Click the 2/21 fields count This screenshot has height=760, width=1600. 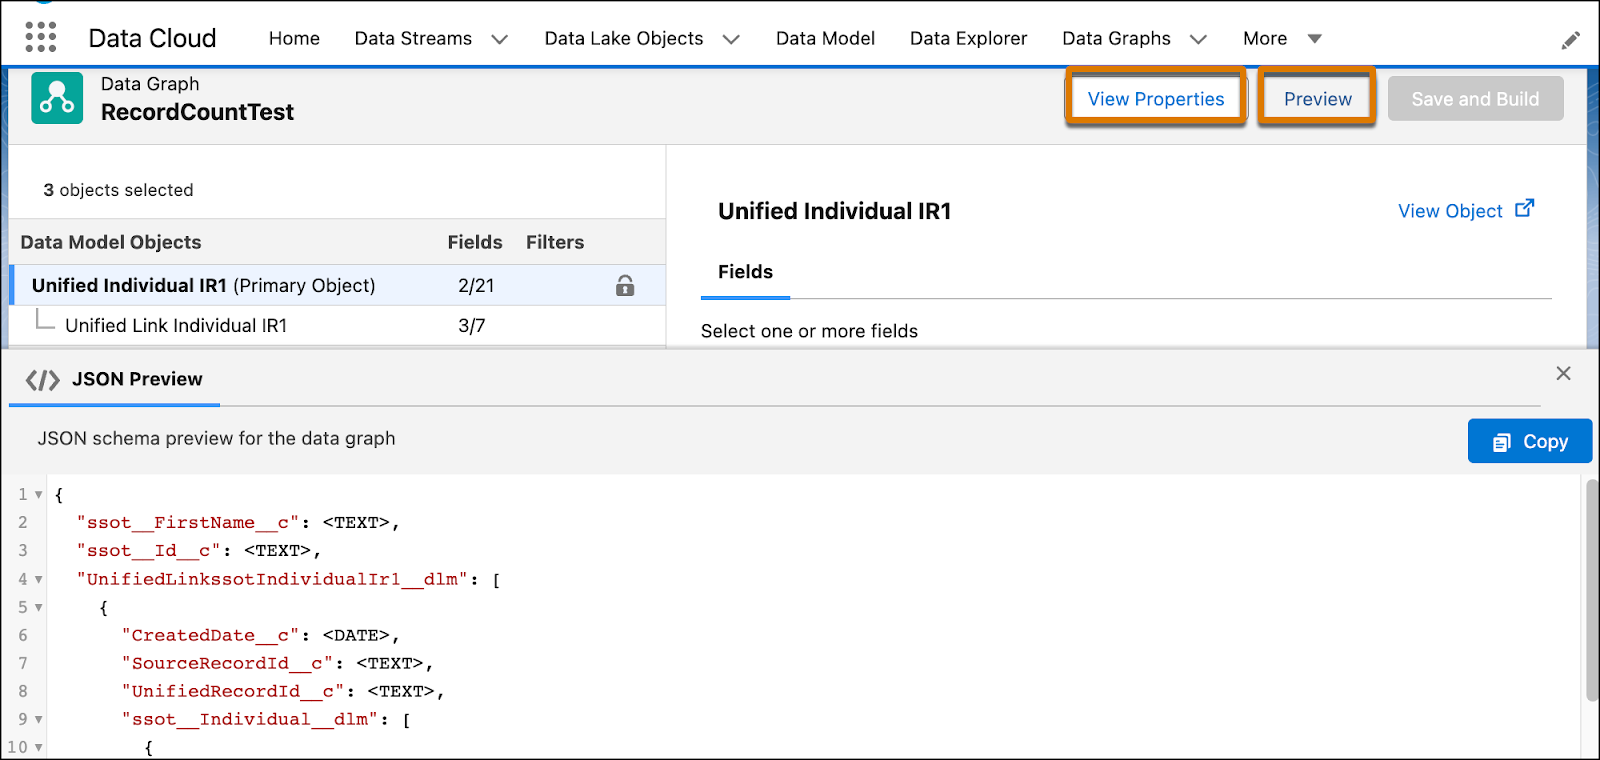click(476, 286)
